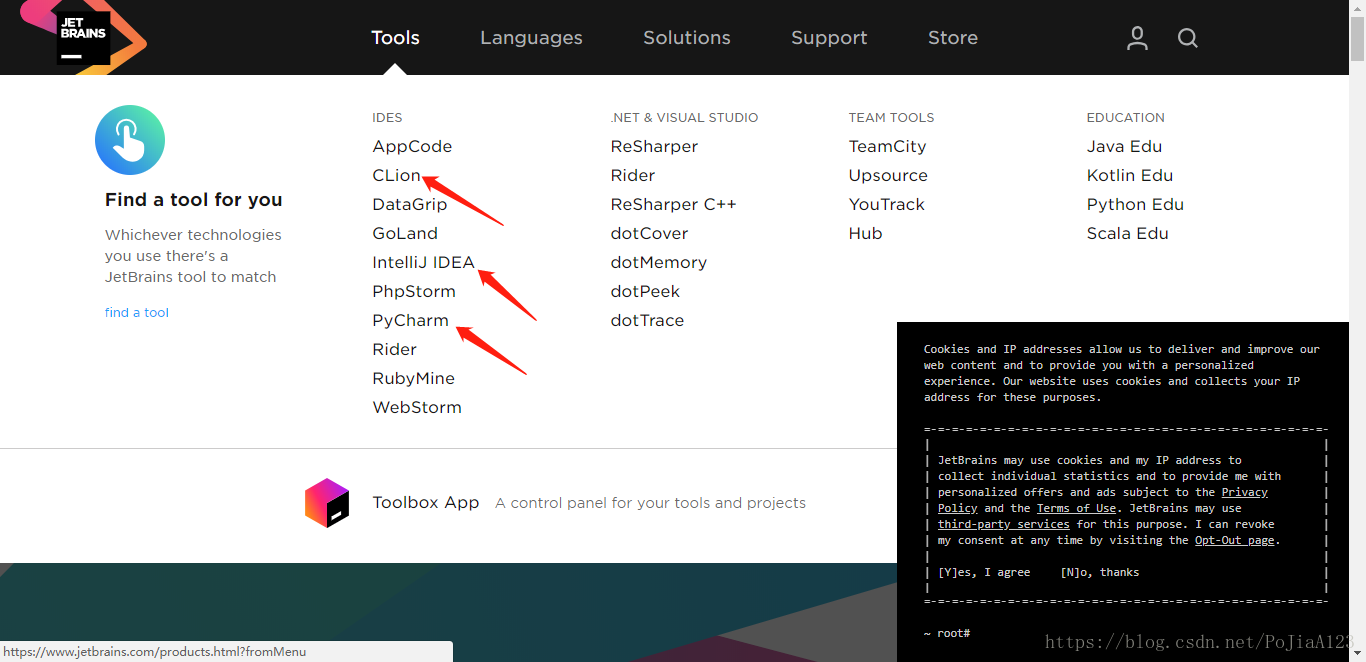Open the GoLand product link

pos(405,233)
